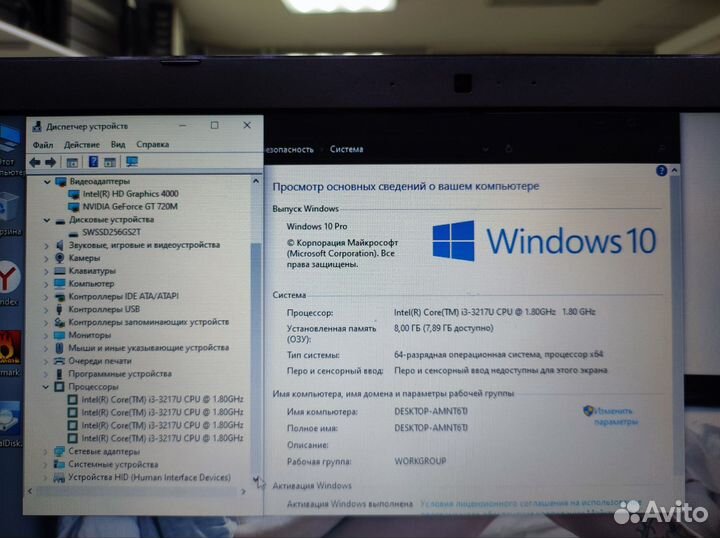The height and width of the screenshot is (538, 720).
Task: Select Intel(R) HD Graphics 4000 adapter
Action: tap(130, 194)
